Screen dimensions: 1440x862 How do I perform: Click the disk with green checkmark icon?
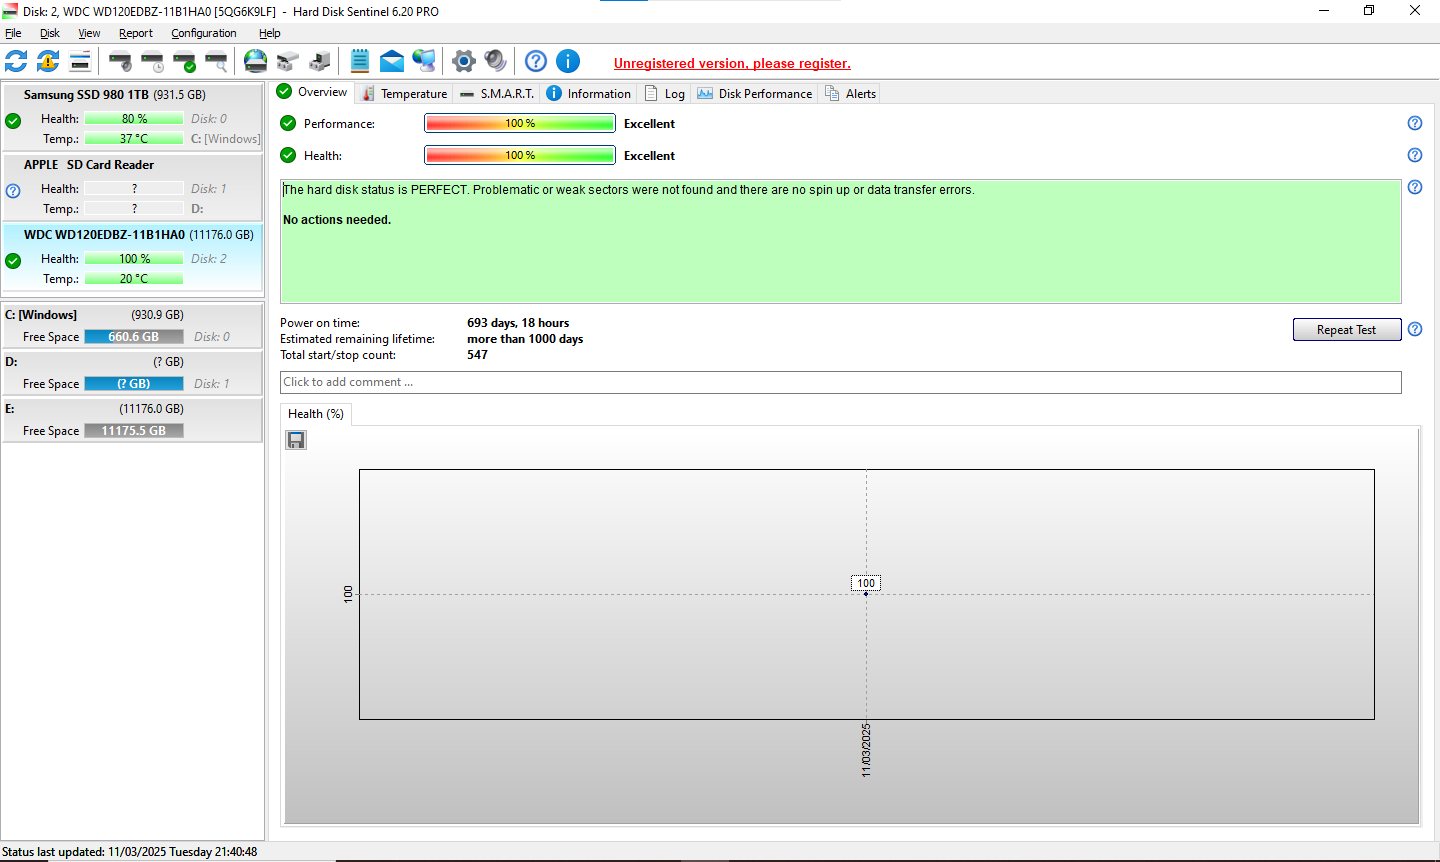pyautogui.click(x=184, y=61)
